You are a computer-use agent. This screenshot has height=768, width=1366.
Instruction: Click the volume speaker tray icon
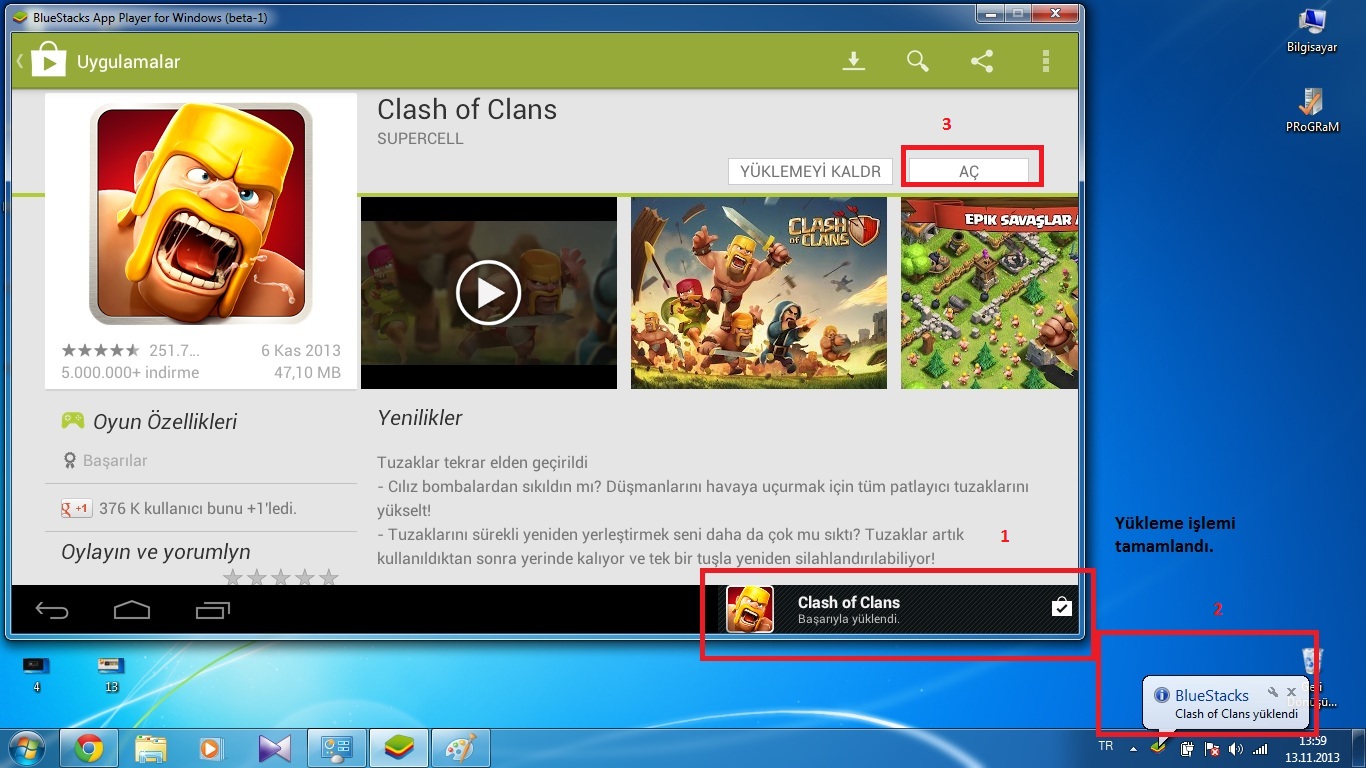(1236, 748)
